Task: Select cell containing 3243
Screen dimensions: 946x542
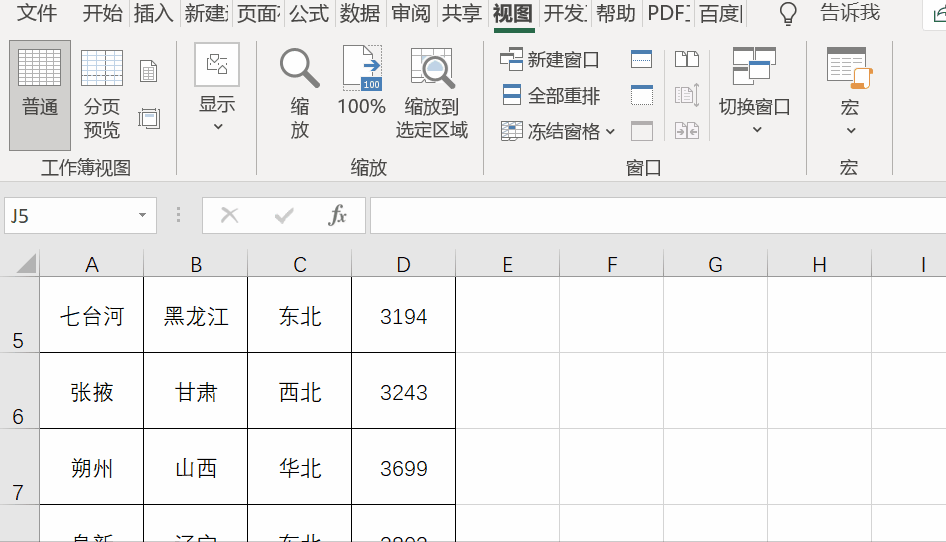Action: click(x=404, y=392)
